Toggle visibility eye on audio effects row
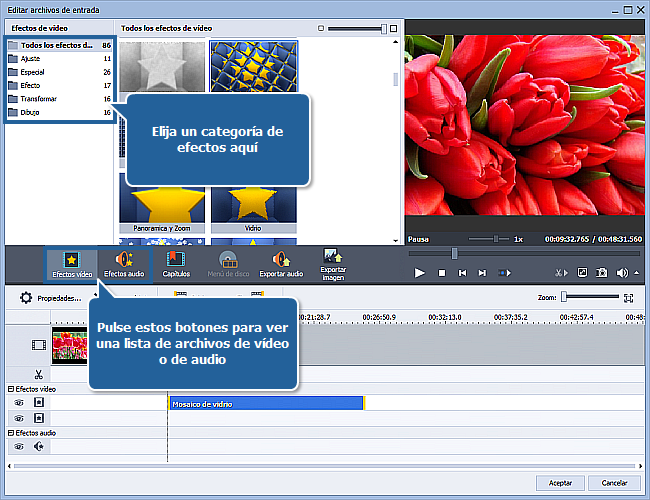Viewport: 650px width, 500px height. click(18, 447)
